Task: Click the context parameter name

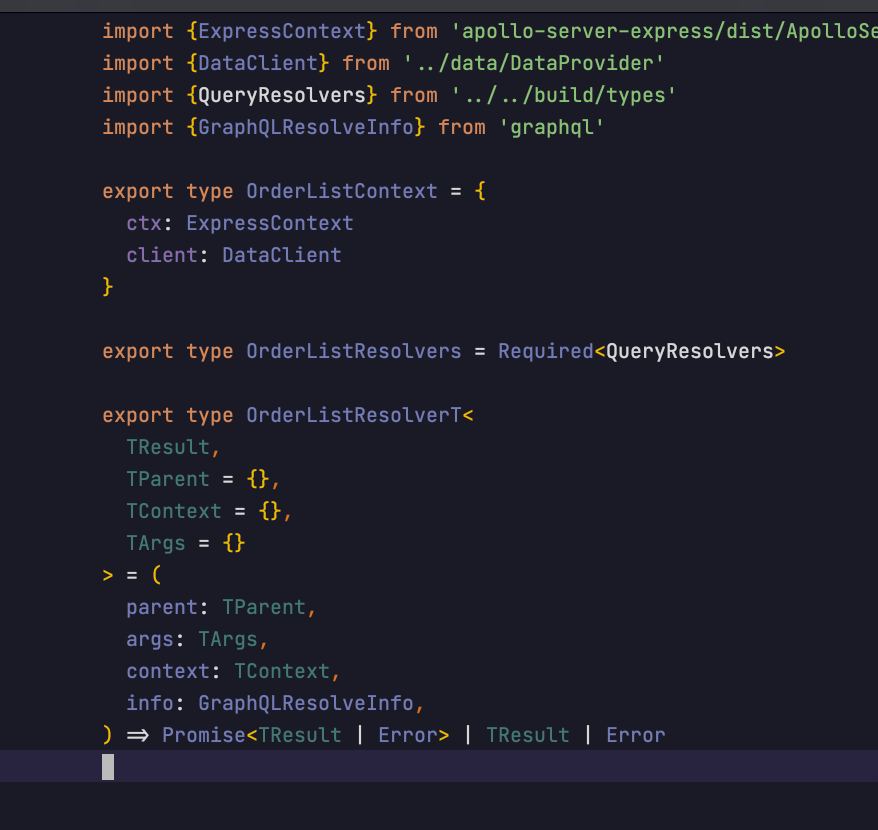Action: (x=168, y=672)
